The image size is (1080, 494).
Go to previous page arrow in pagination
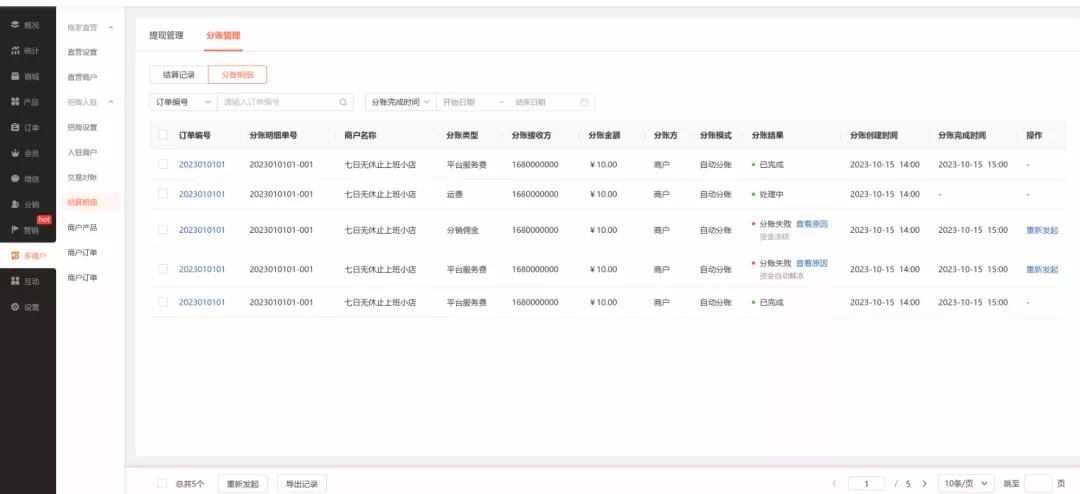point(834,484)
